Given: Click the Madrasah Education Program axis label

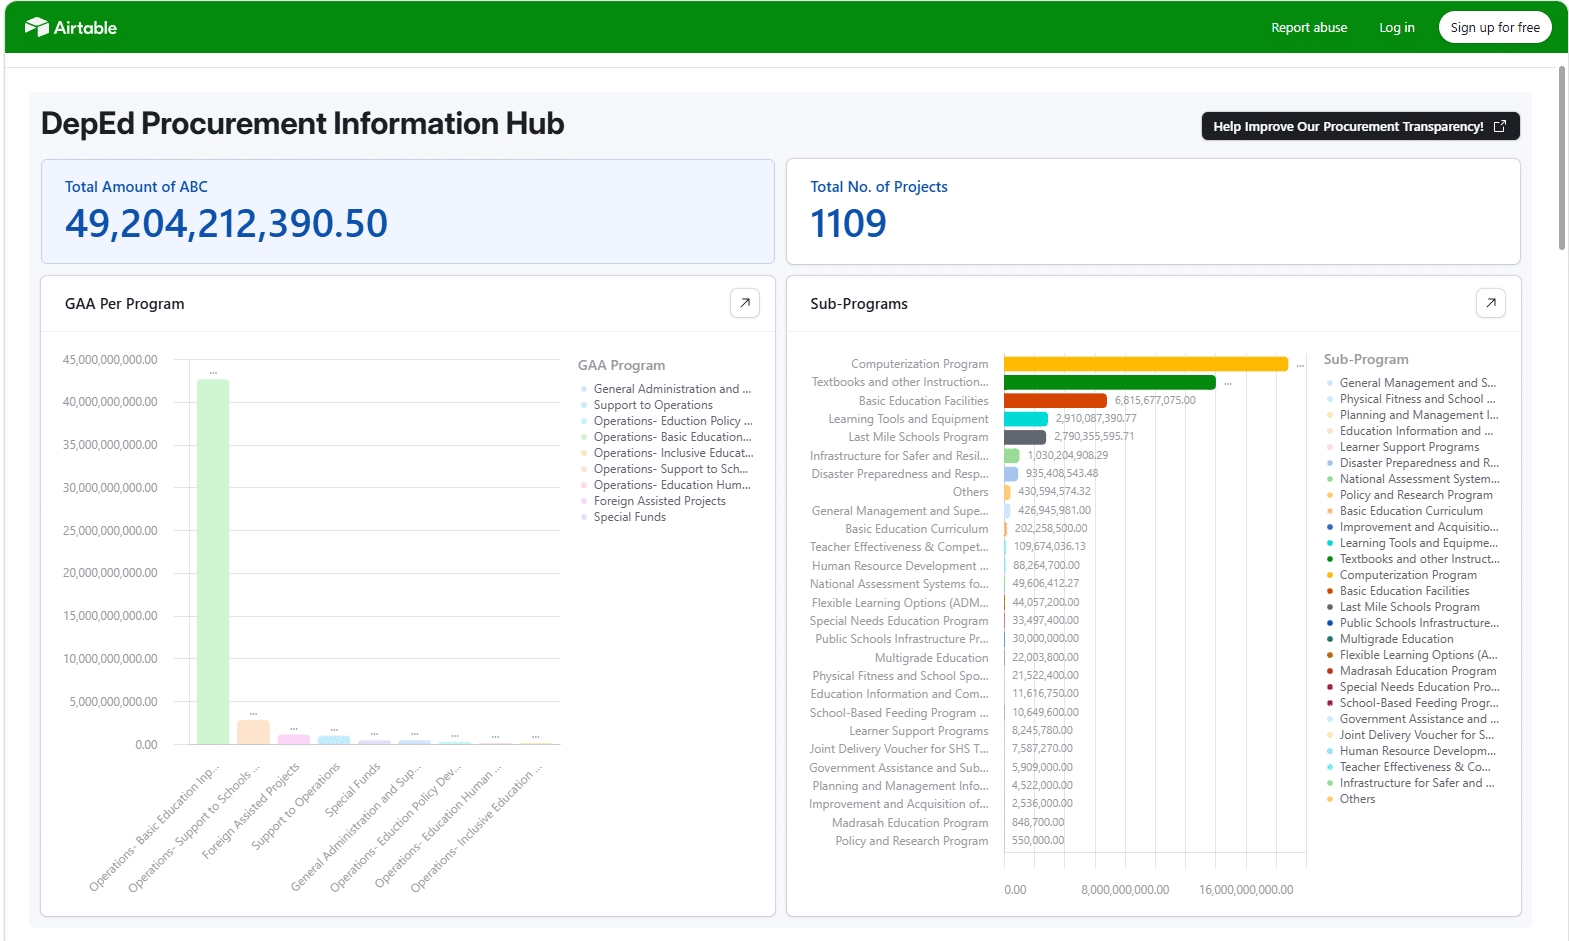Looking at the screenshot, I should coord(910,823).
